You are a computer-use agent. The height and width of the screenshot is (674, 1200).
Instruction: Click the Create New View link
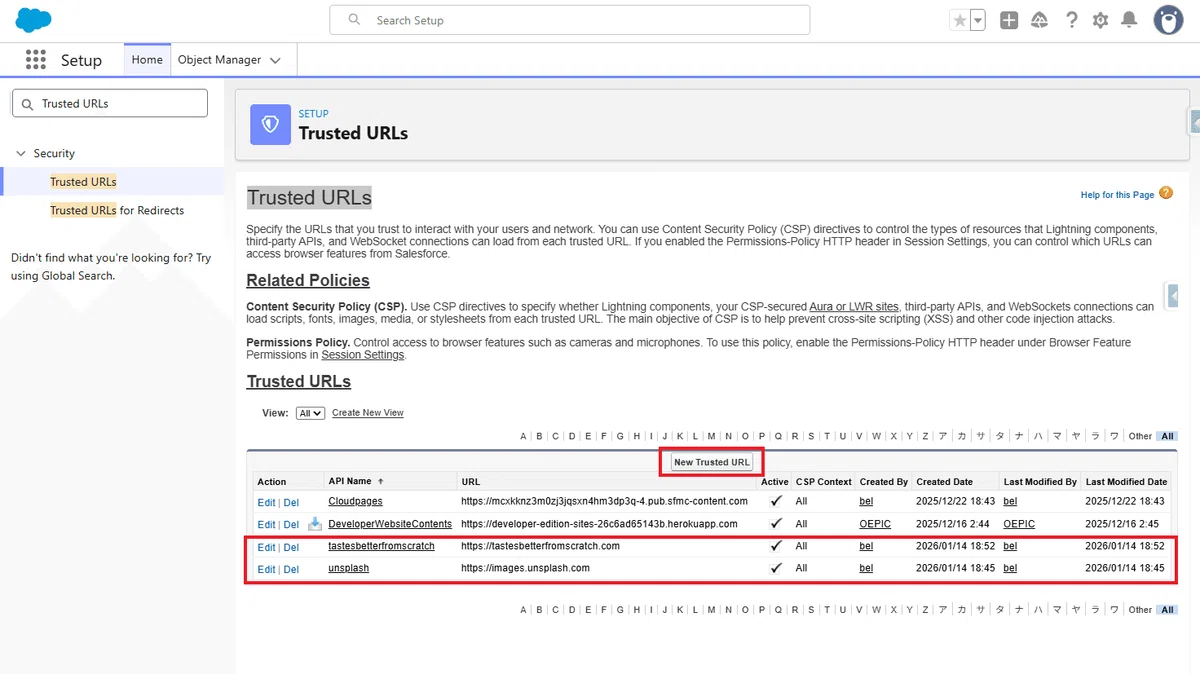(x=368, y=413)
